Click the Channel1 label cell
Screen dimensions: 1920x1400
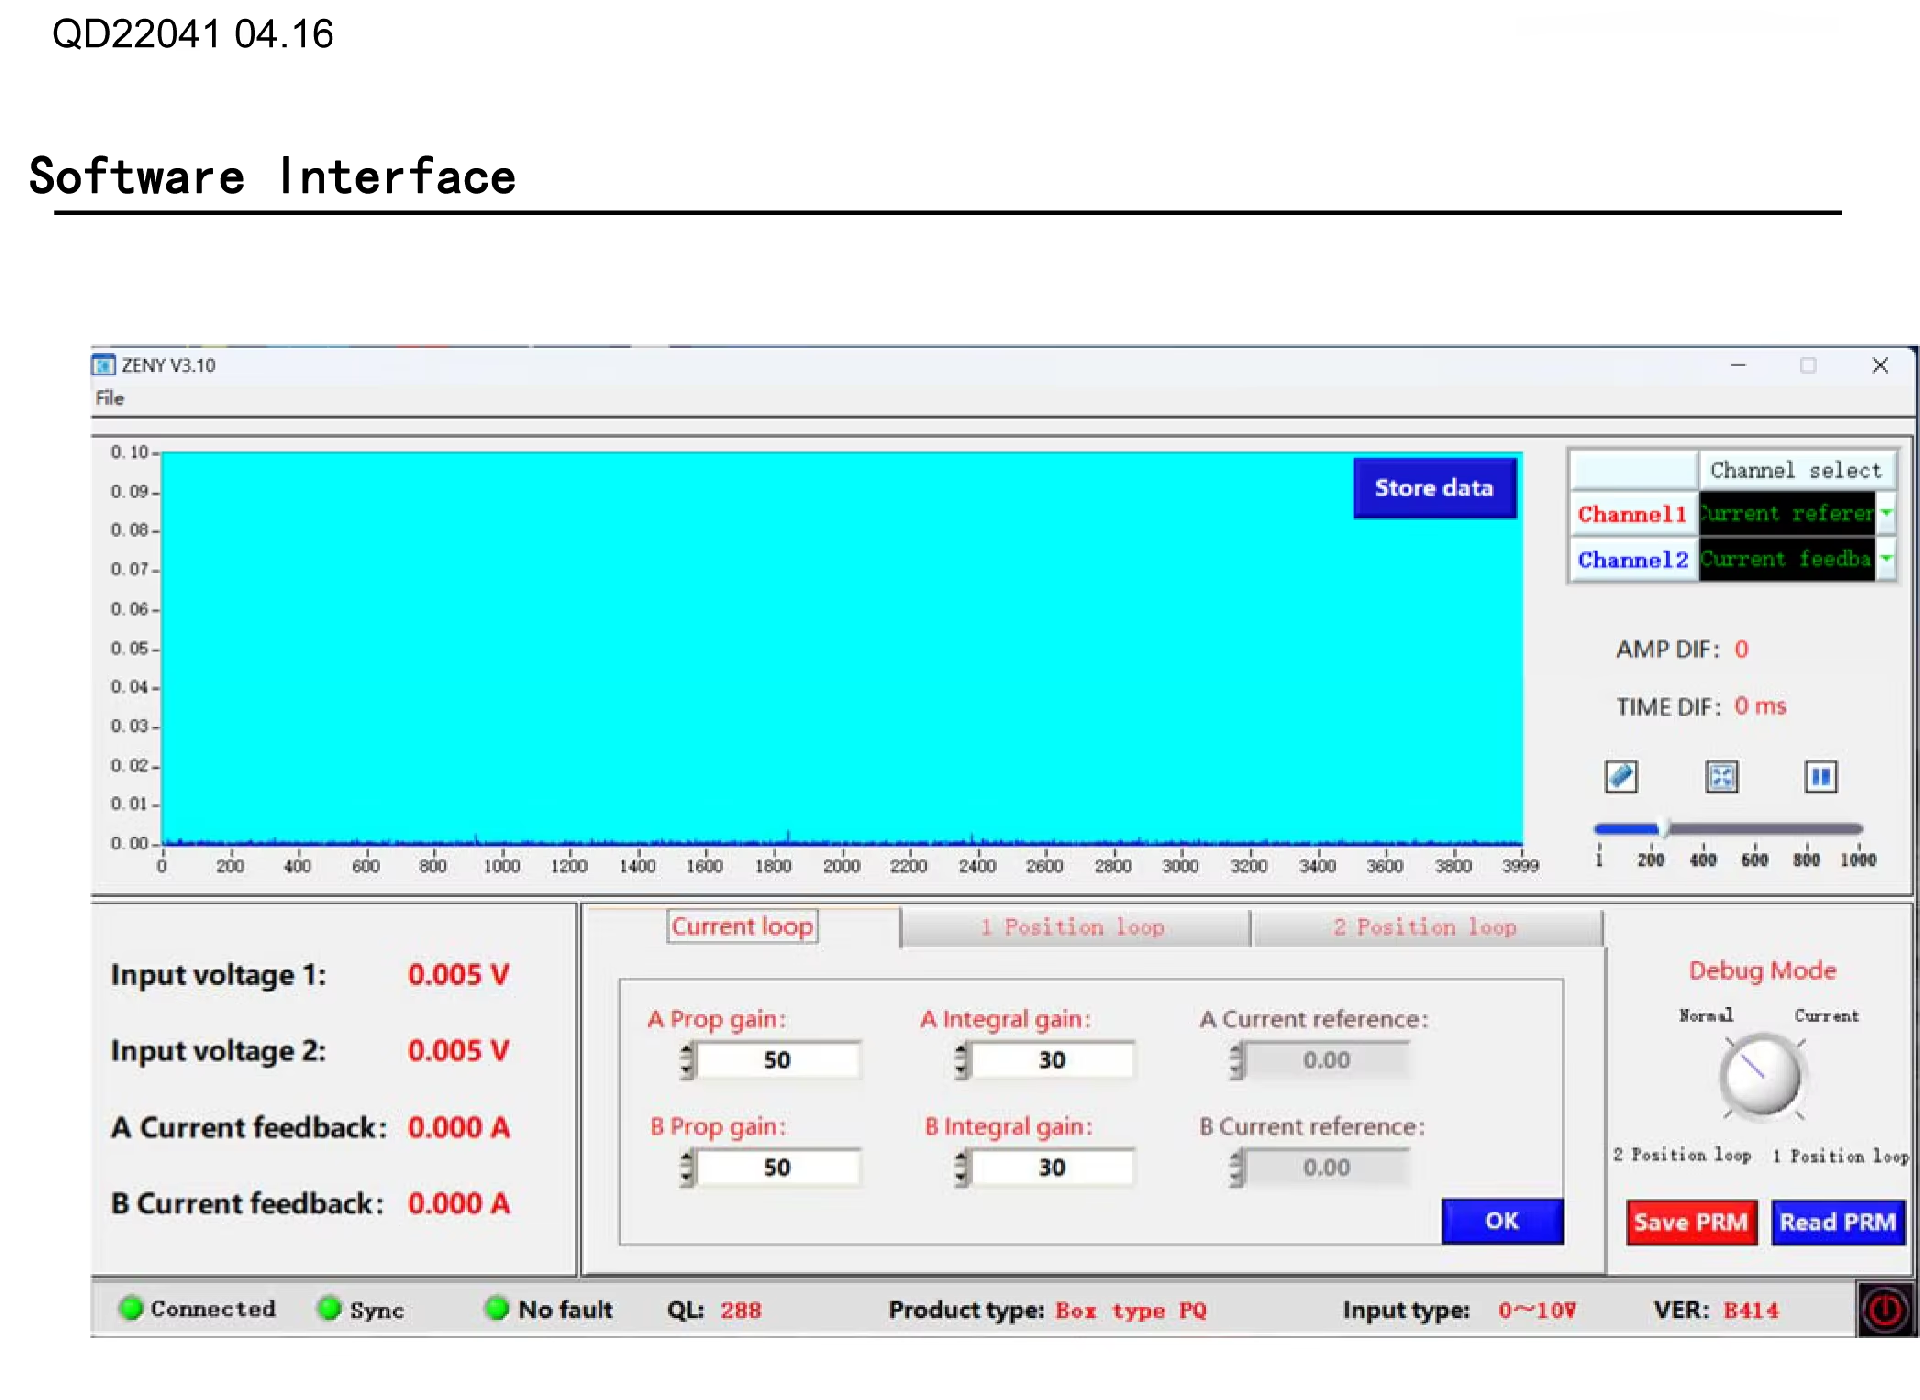click(x=1633, y=514)
